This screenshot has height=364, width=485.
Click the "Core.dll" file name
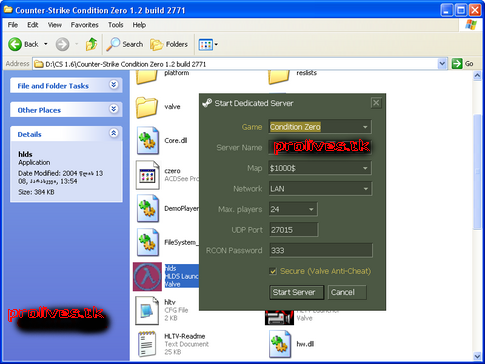pos(176,141)
